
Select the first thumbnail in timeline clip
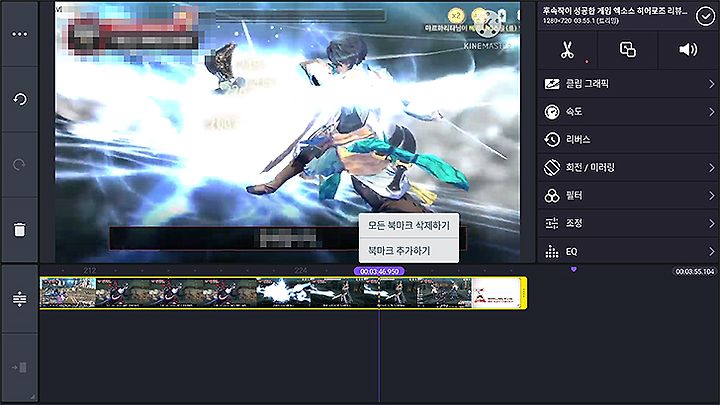click(68, 292)
